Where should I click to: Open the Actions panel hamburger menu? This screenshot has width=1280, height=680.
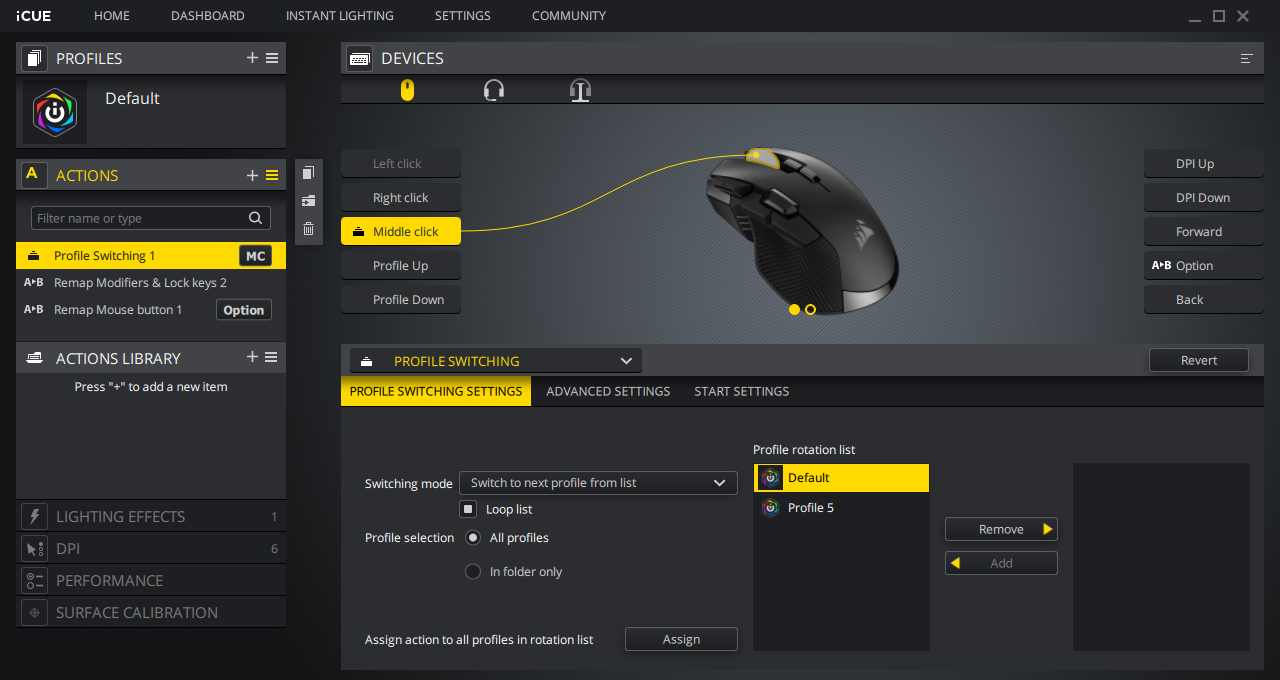tap(272, 175)
